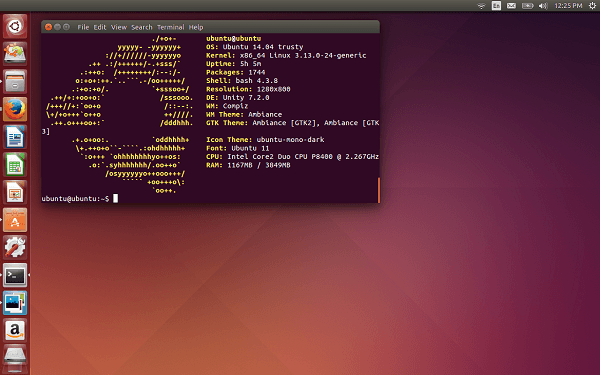Image resolution: width=600 pixels, height=375 pixels.
Task: Open the Wi-Fi network indicator
Action: [x=481, y=6]
